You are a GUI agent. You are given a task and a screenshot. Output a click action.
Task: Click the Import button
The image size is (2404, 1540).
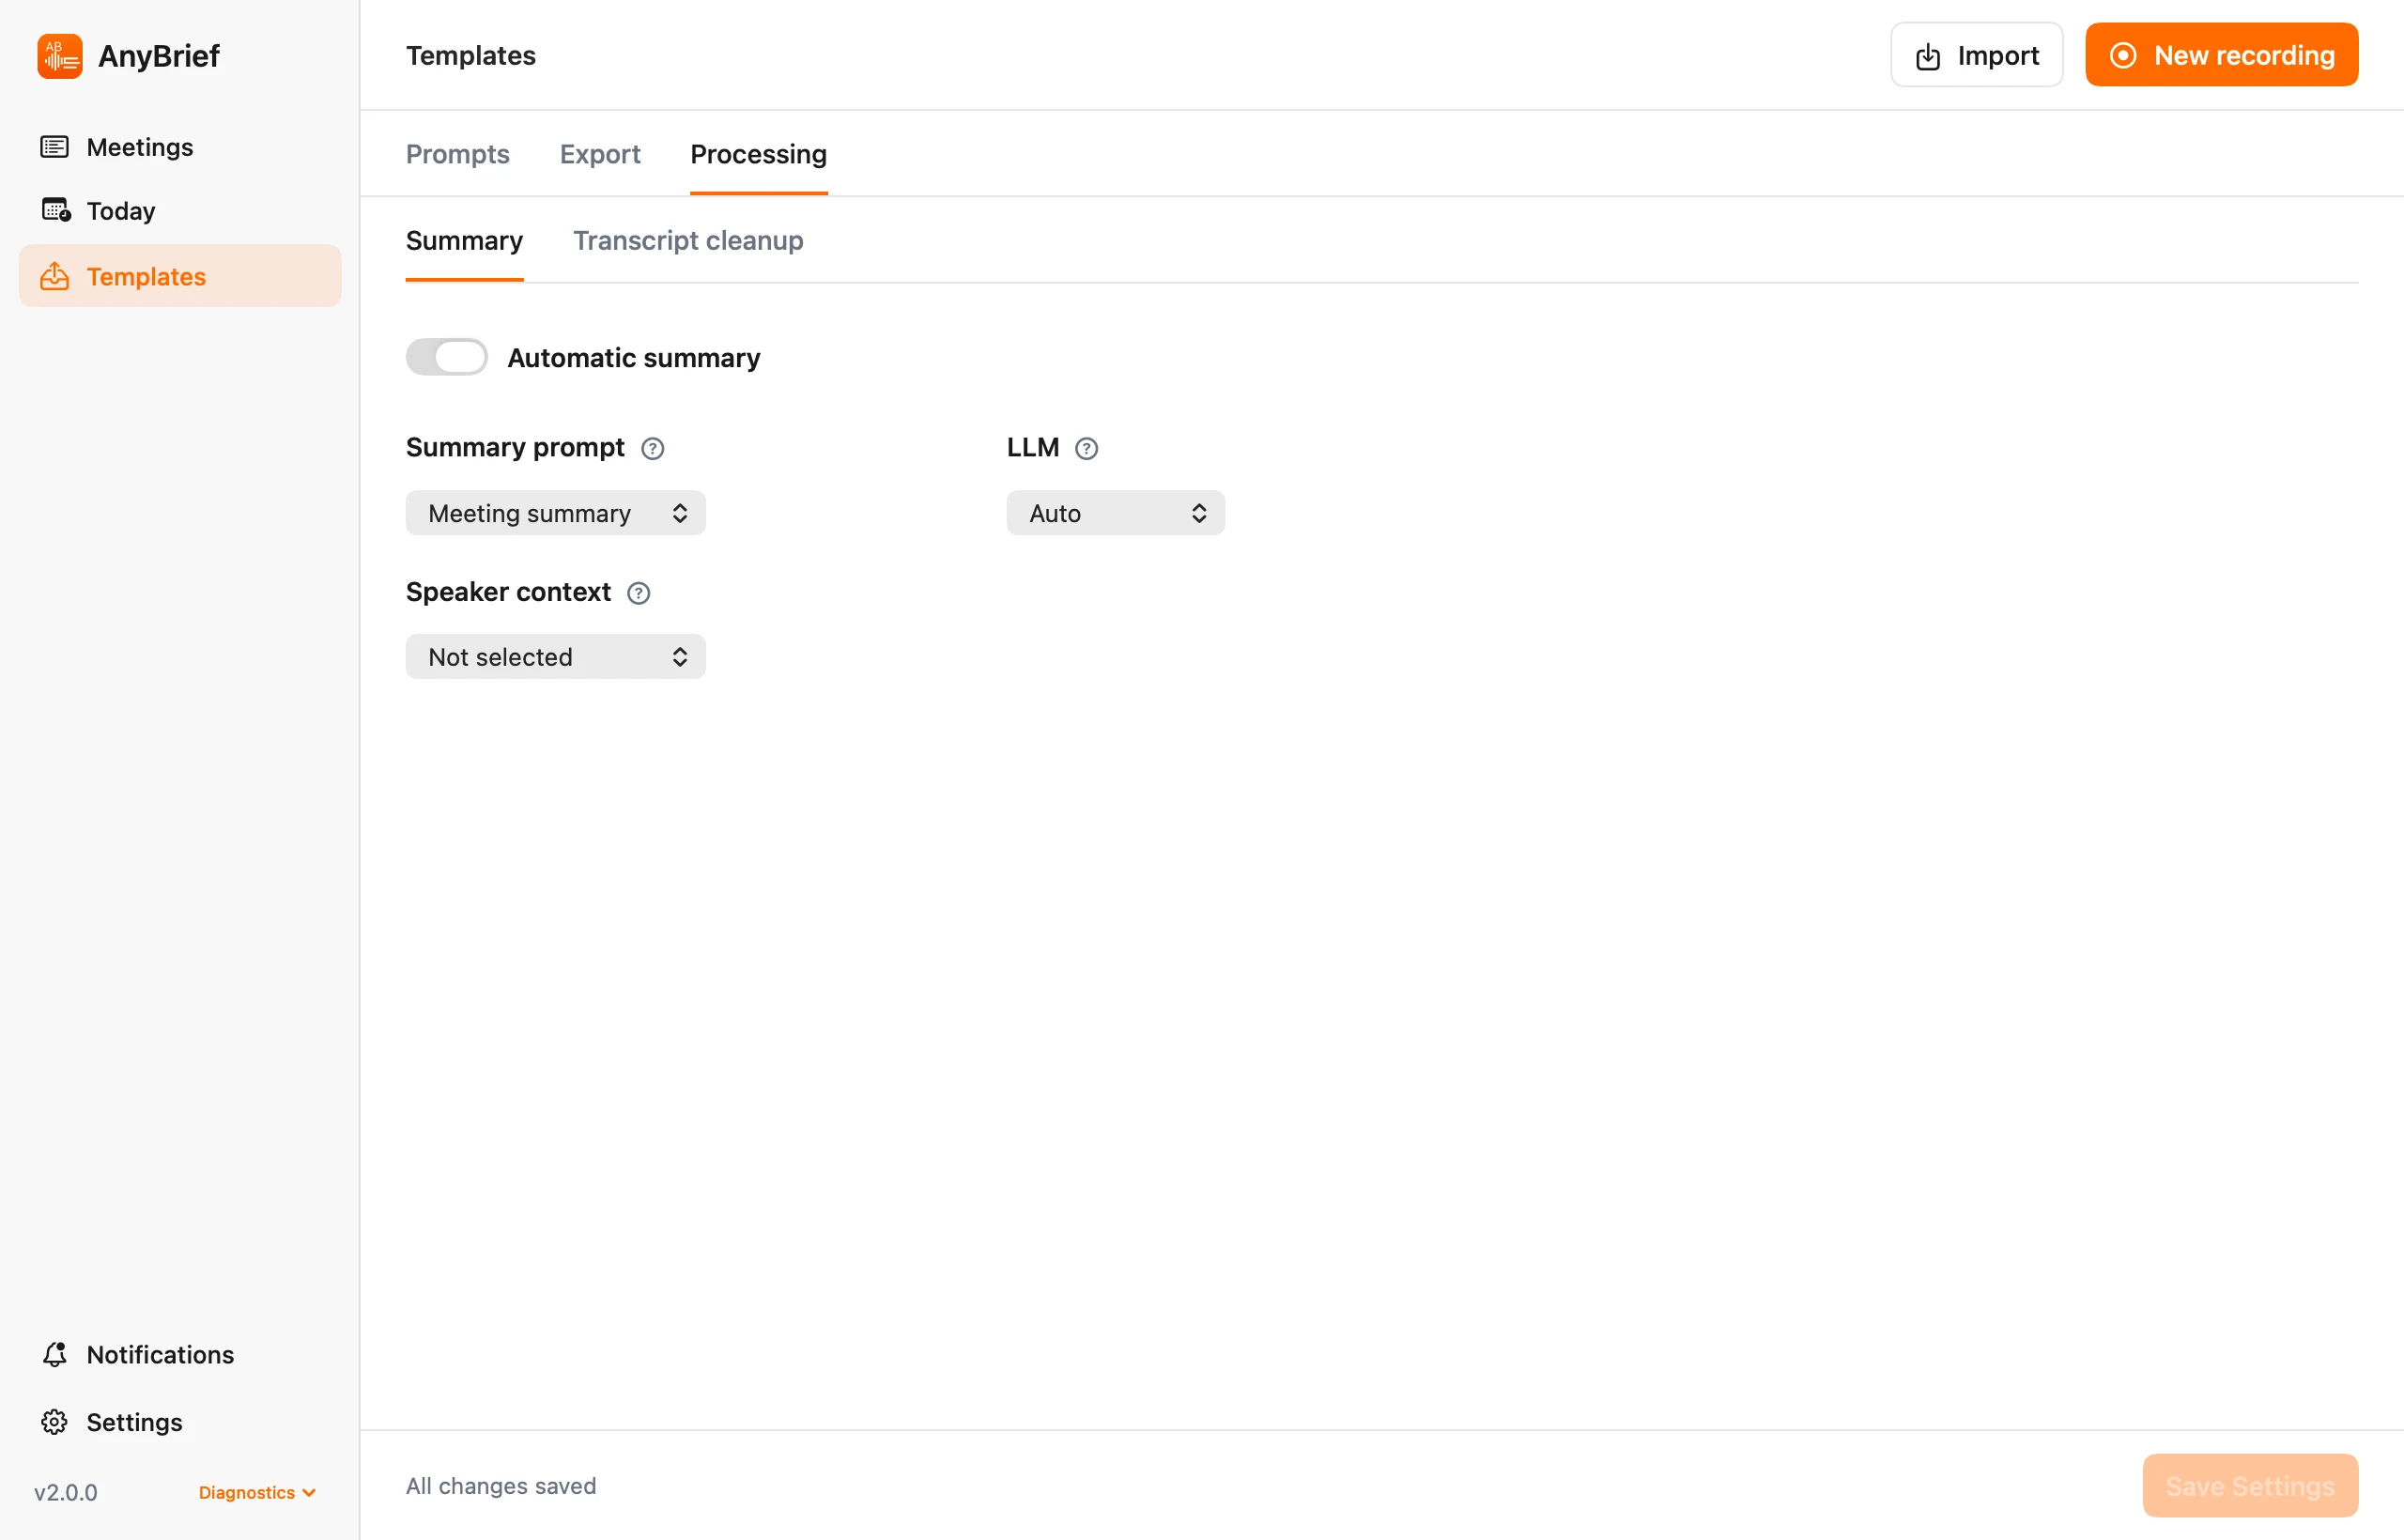(1976, 55)
